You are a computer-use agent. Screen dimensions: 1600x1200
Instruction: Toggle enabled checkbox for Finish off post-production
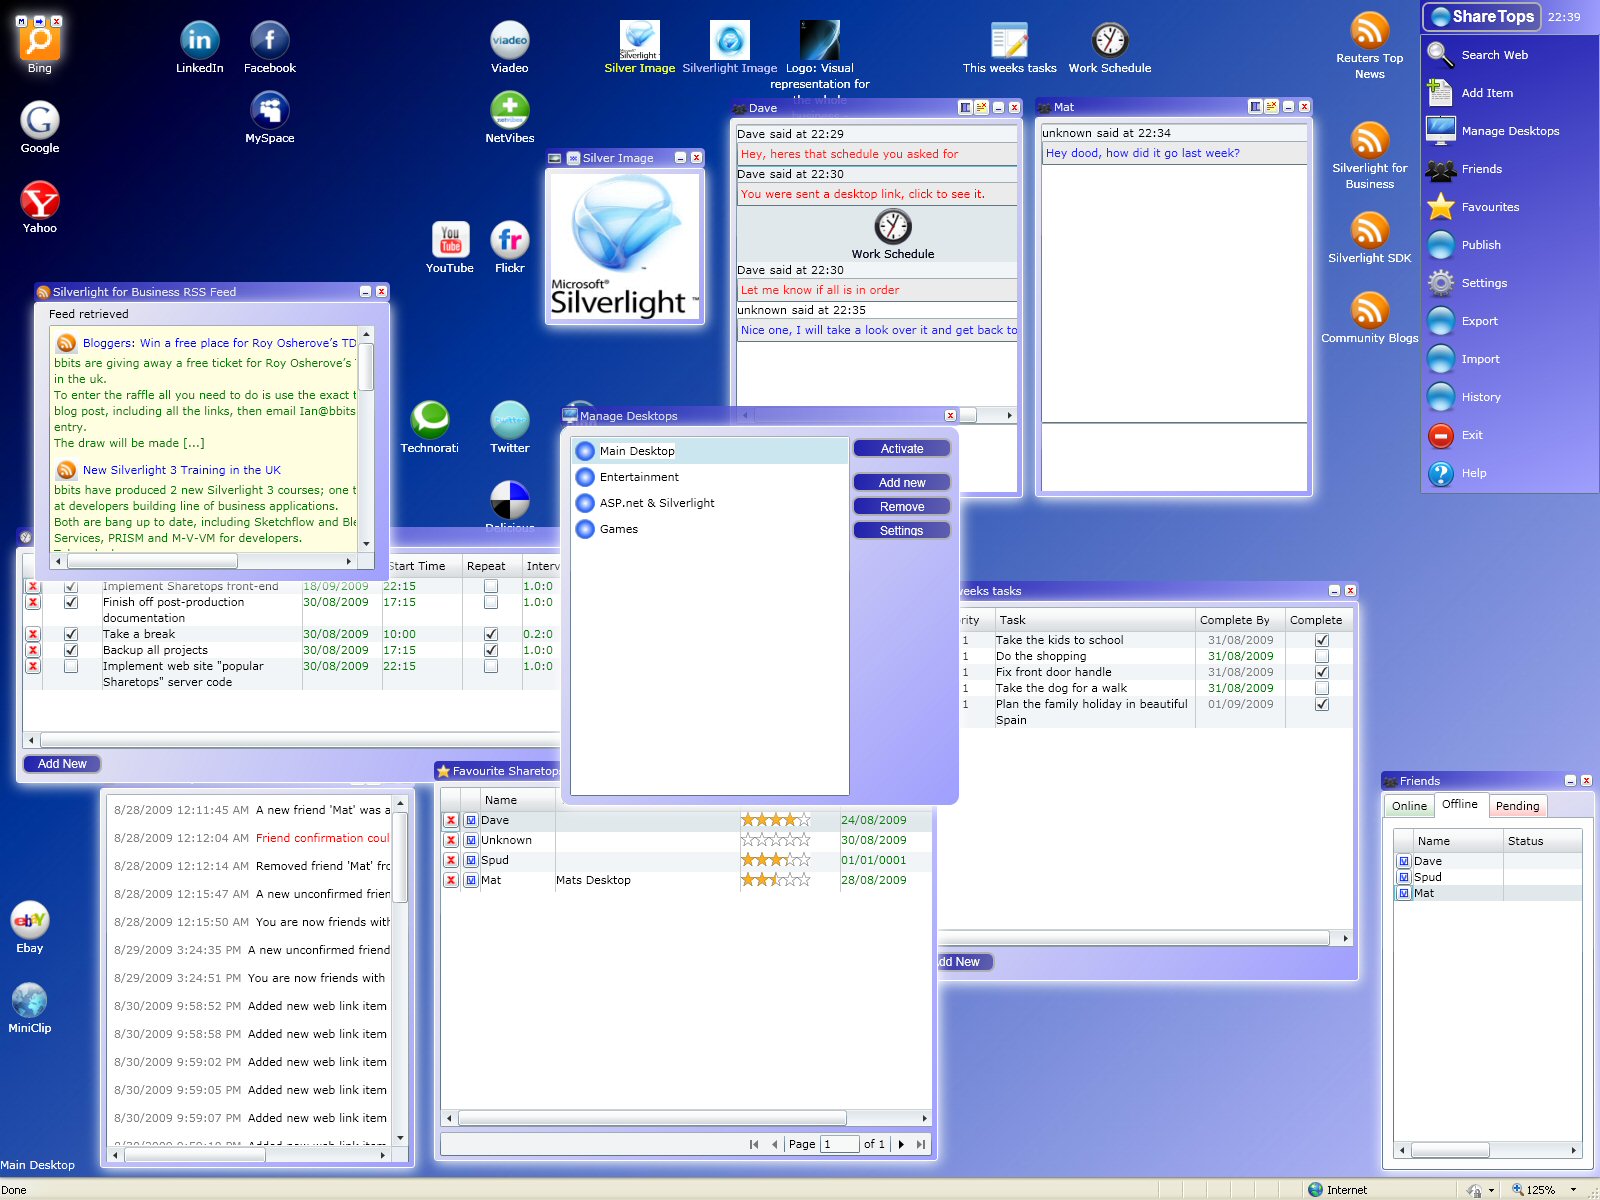71,602
